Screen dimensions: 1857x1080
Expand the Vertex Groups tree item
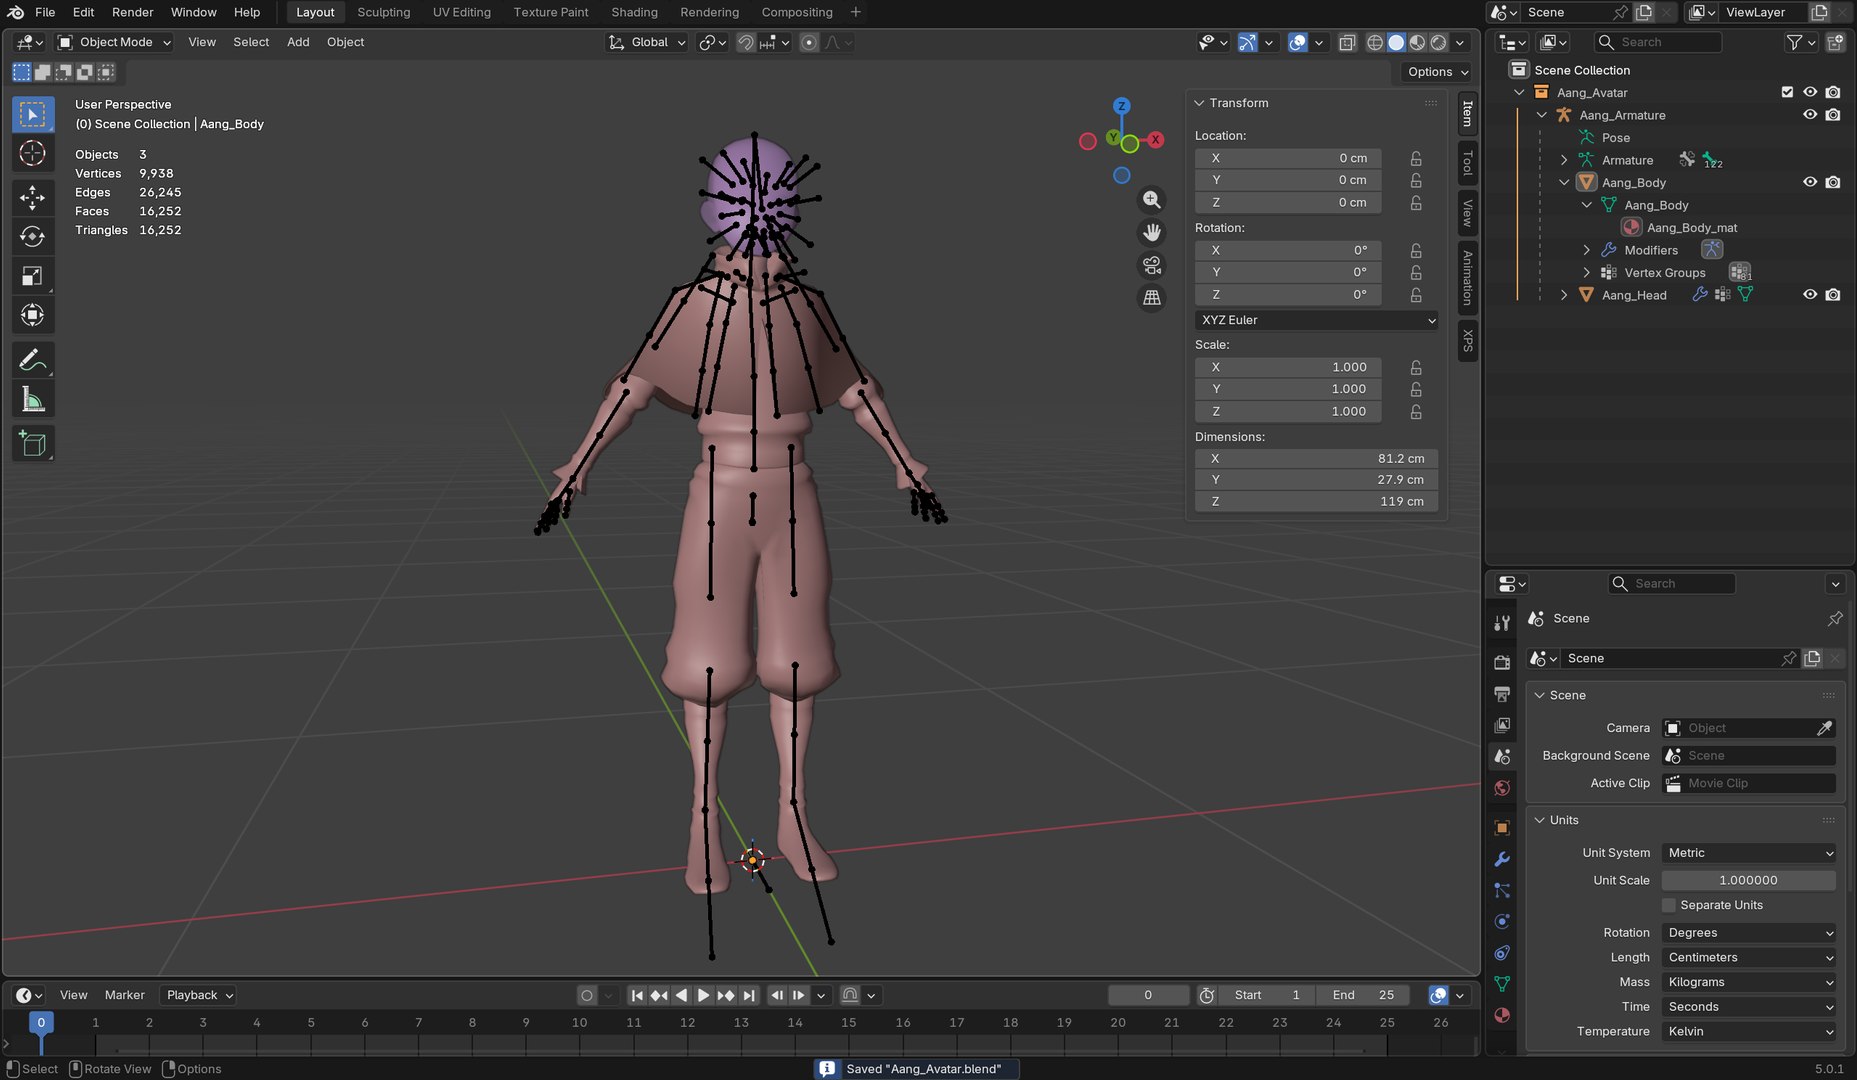coord(1587,272)
